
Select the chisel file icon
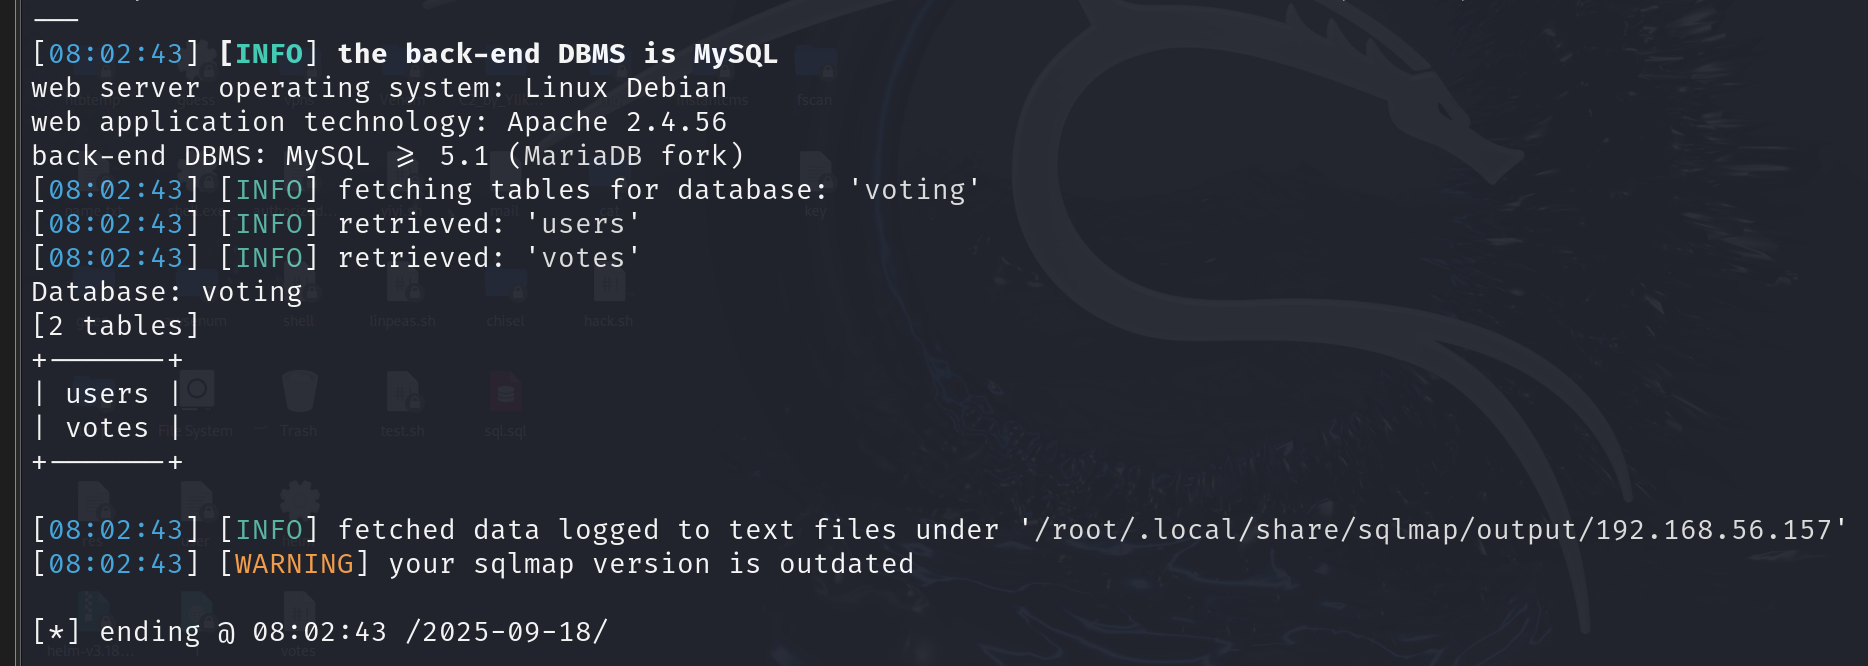tap(505, 292)
